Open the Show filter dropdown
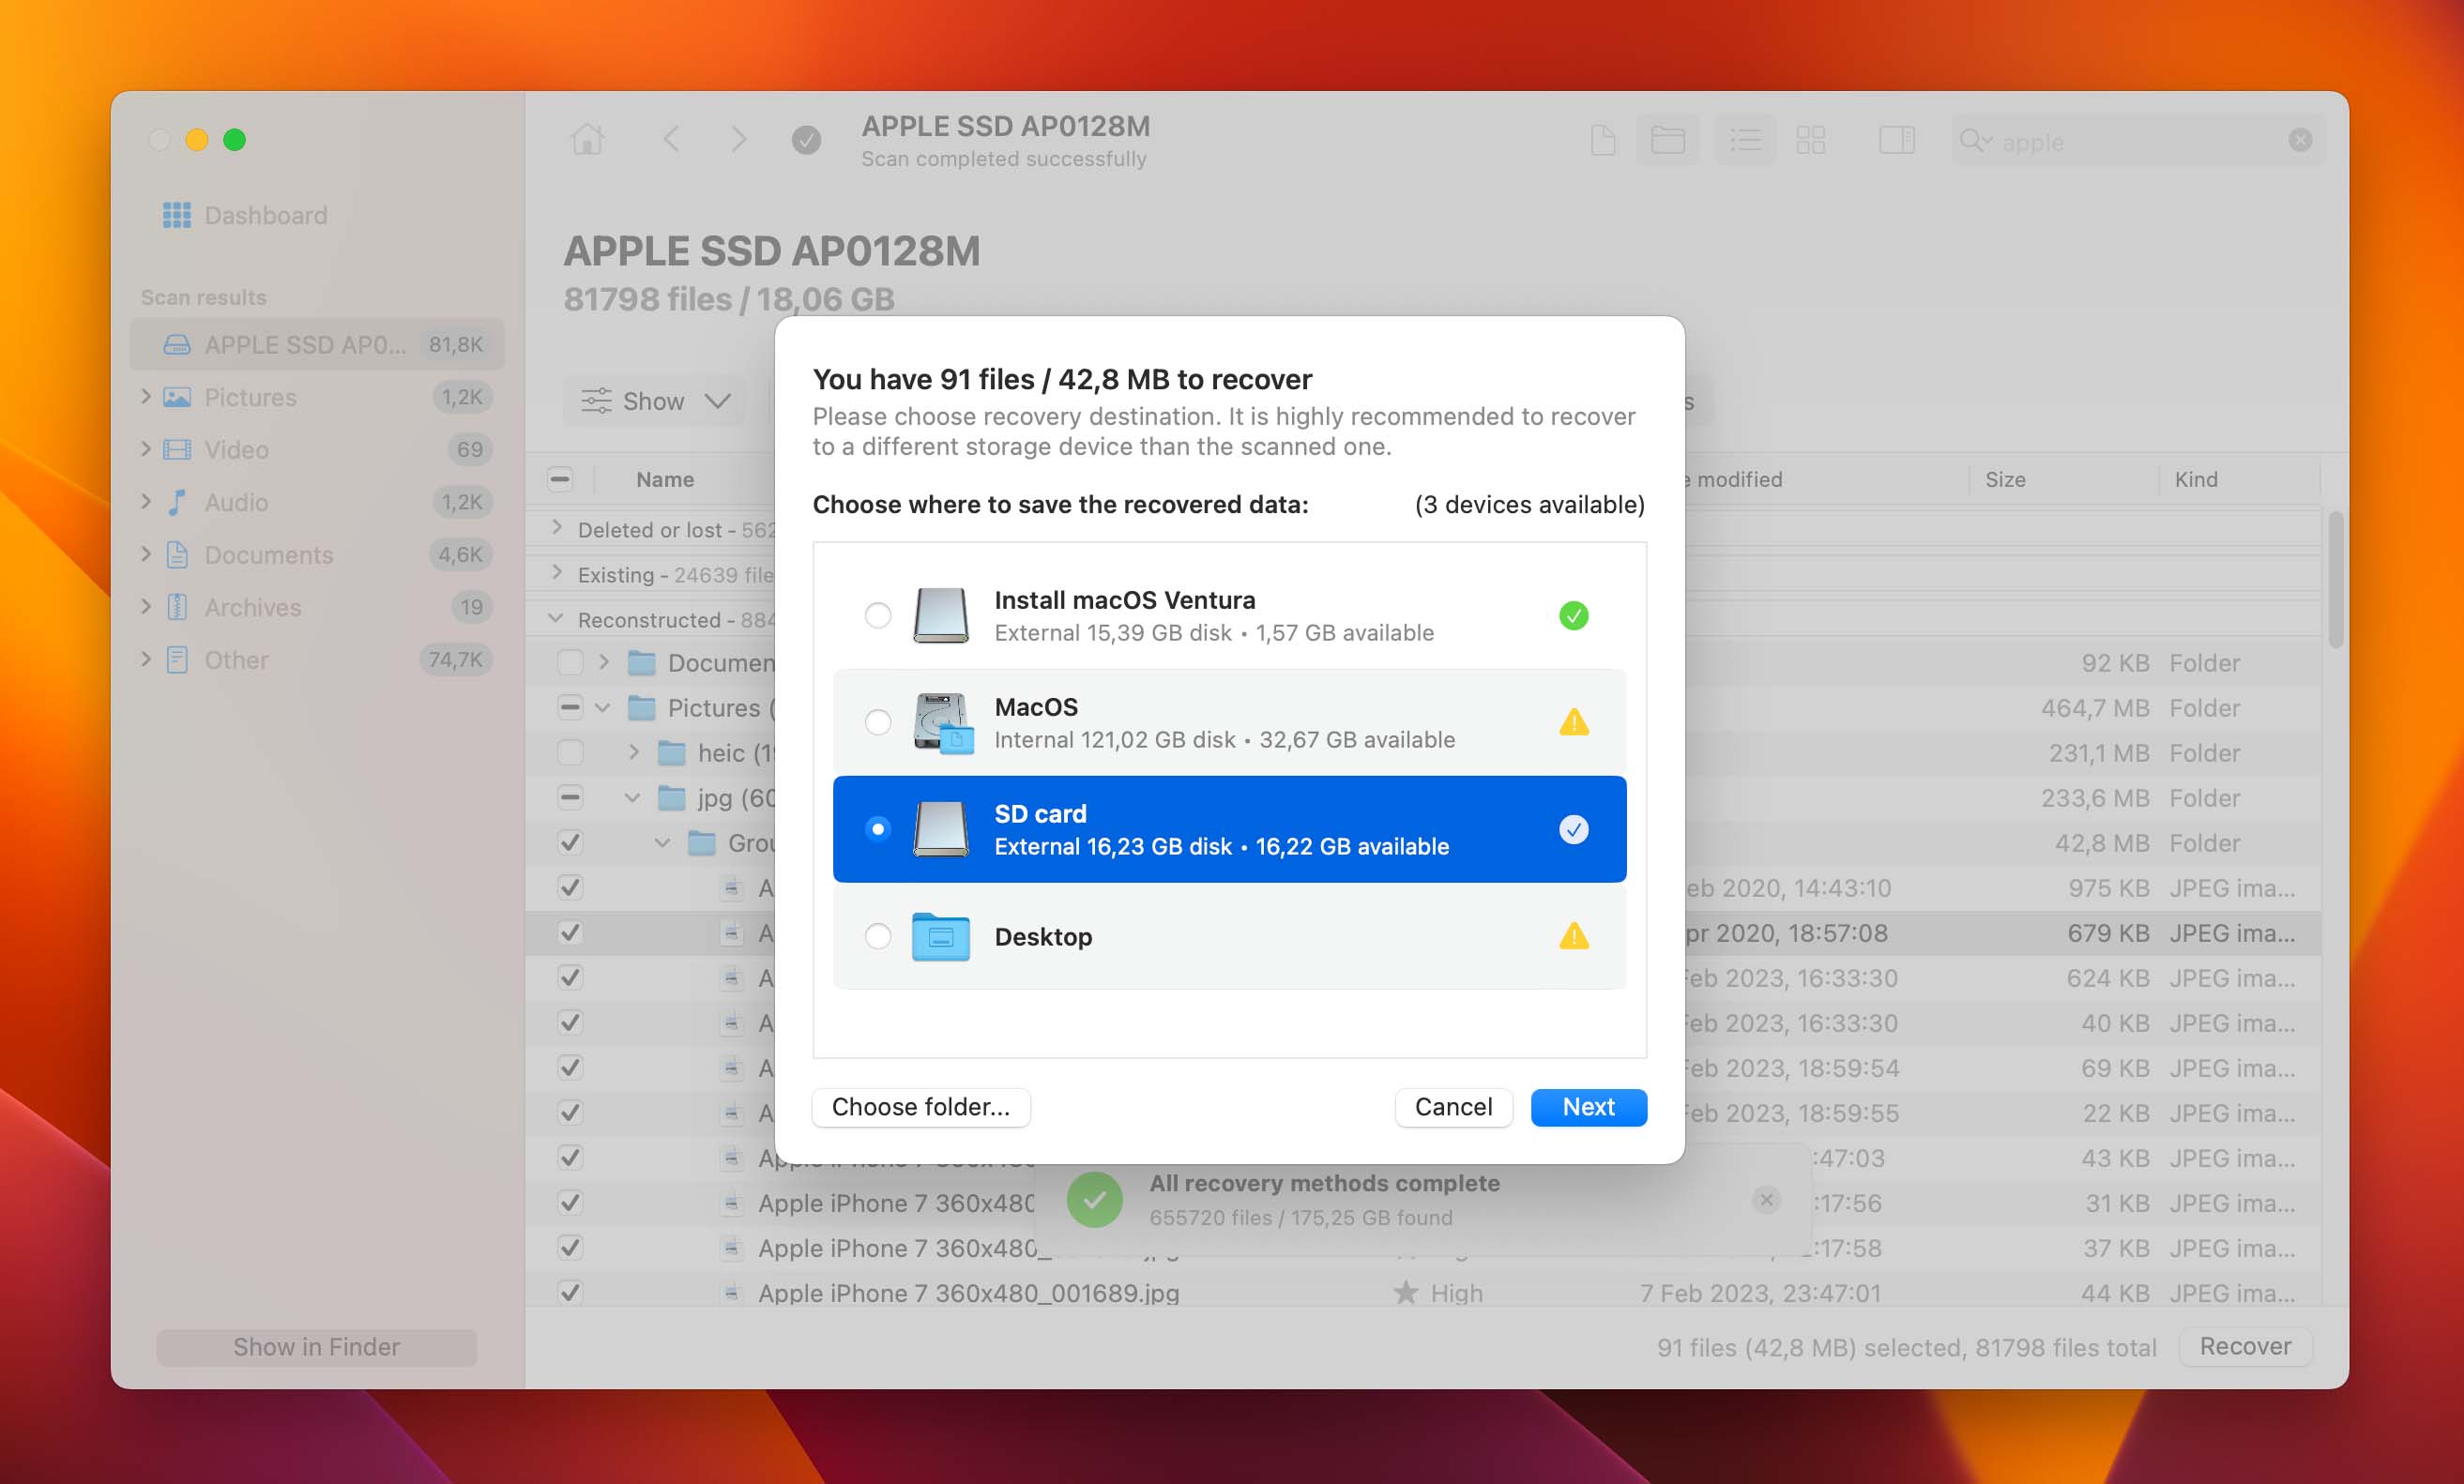The height and width of the screenshot is (1484, 2464). coord(654,401)
